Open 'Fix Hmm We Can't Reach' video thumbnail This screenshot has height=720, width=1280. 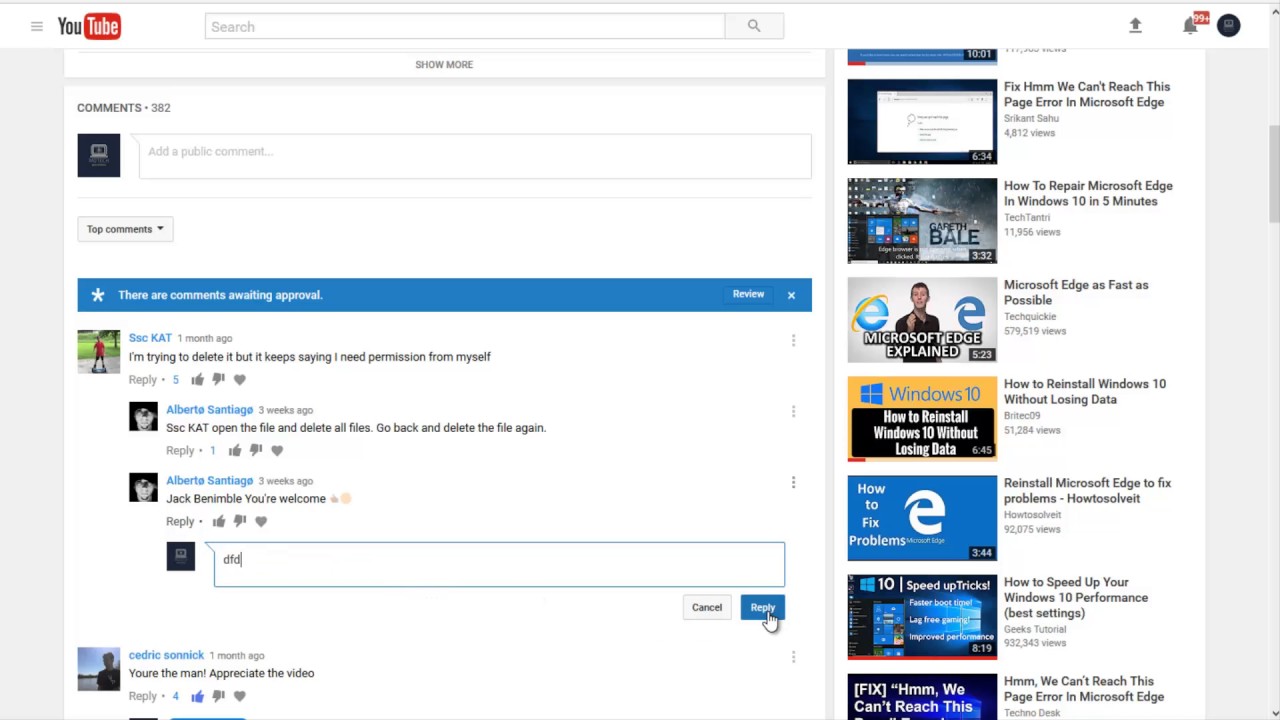[922, 121]
